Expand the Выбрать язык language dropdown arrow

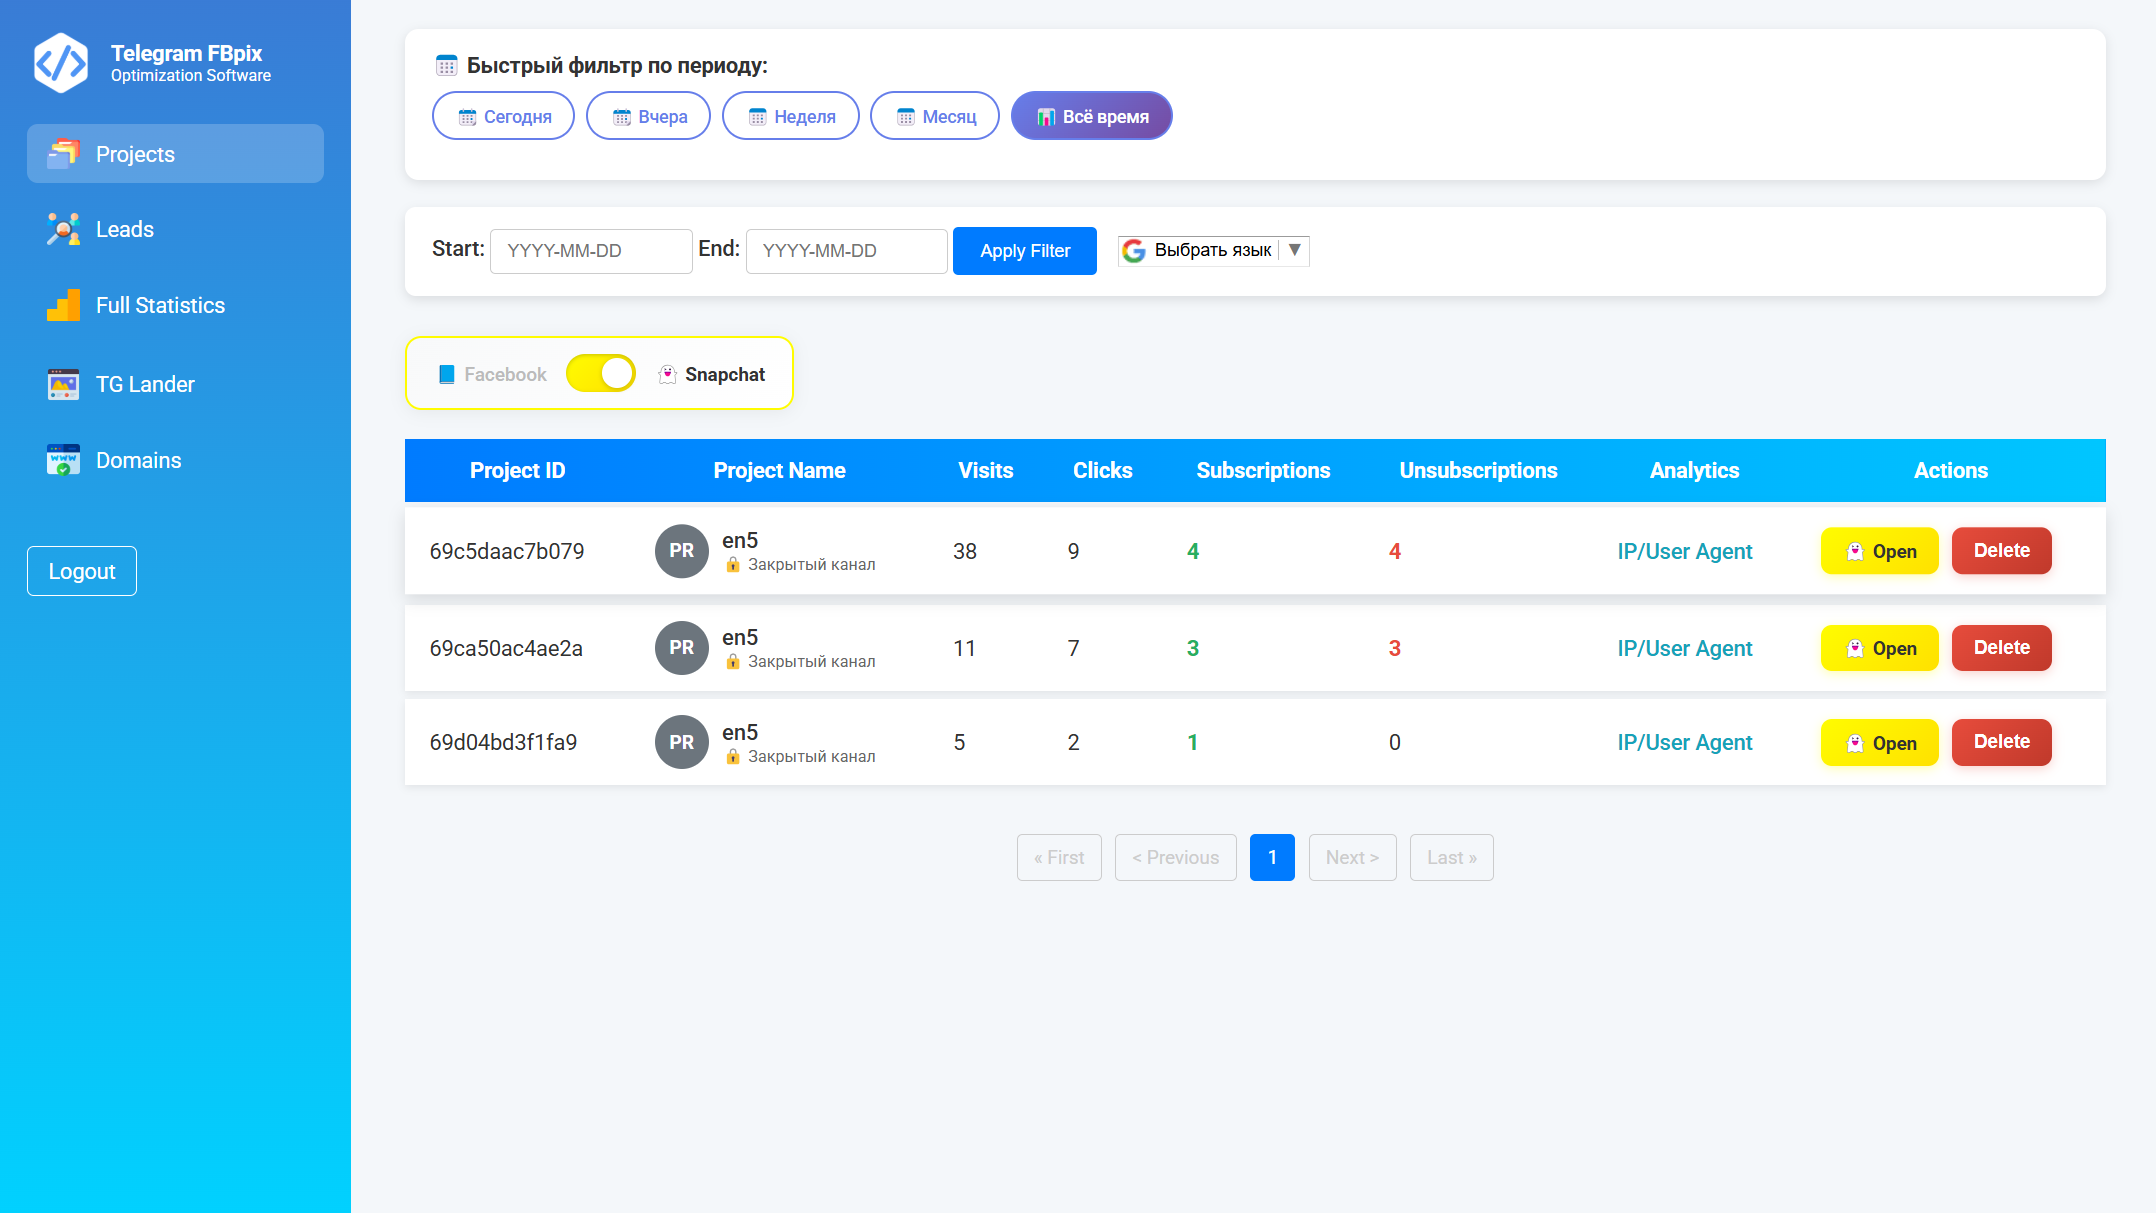(1294, 250)
